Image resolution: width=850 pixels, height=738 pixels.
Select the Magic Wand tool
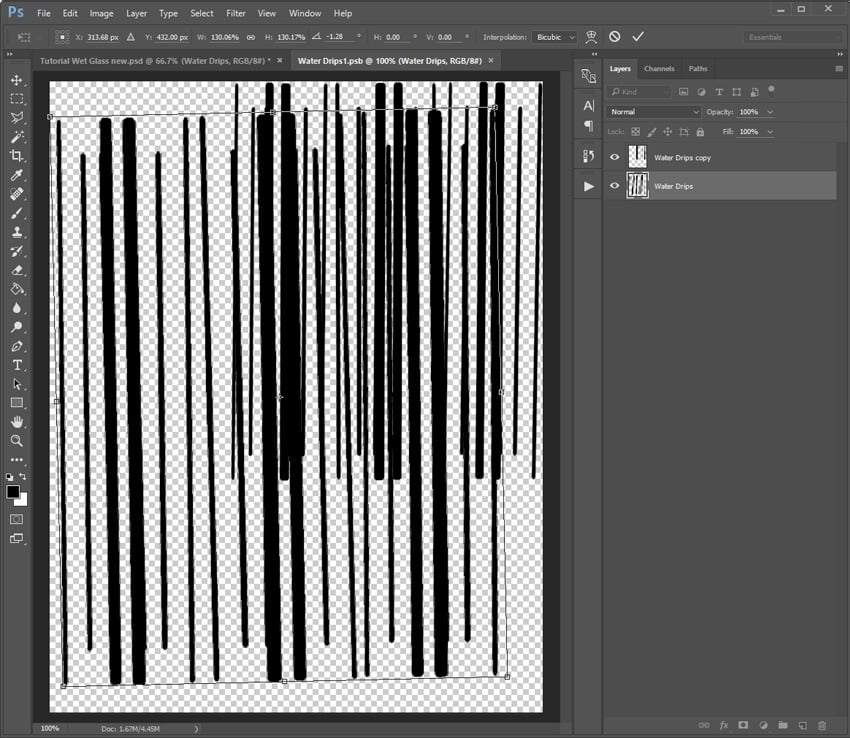click(17, 137)
